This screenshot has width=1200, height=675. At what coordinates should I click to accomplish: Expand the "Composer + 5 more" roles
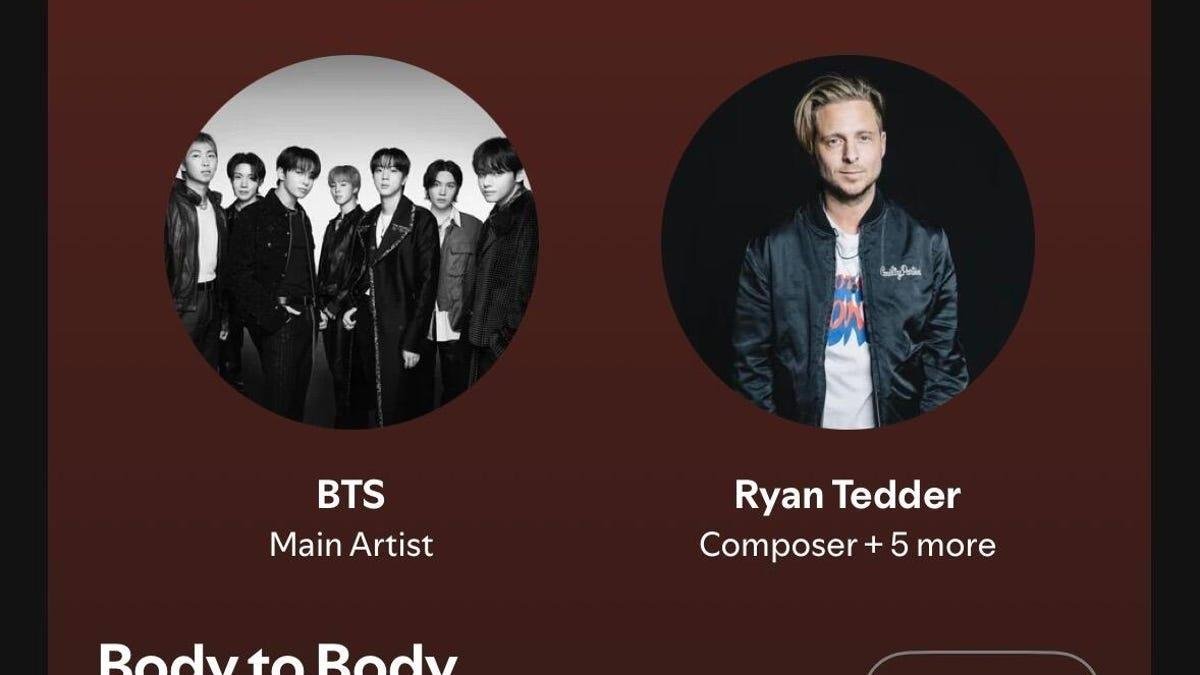click(x=848, y=545)
